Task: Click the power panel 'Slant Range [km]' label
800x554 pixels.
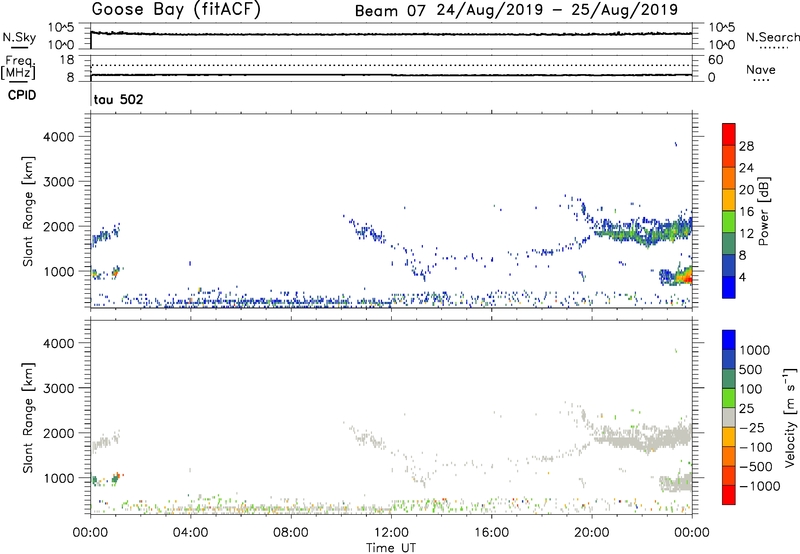Action: [x=28, y=211]
